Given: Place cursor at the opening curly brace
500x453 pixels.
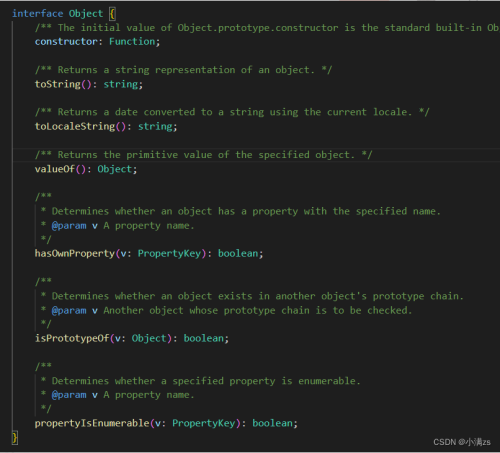Looking at the screenshot, I should [x=112, y=14].
